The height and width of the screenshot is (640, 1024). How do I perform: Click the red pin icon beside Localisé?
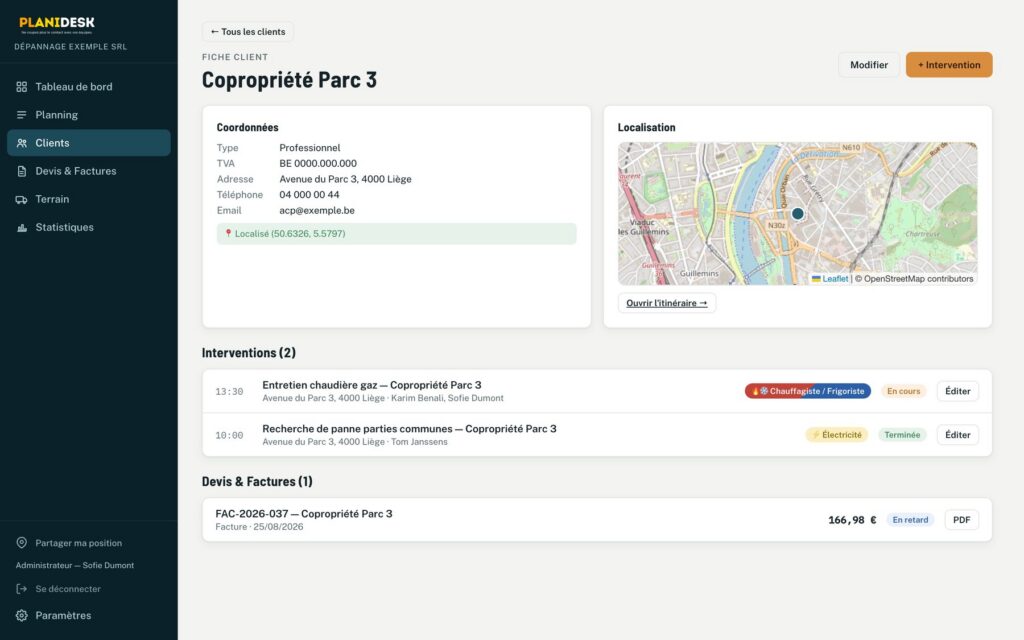228,233
